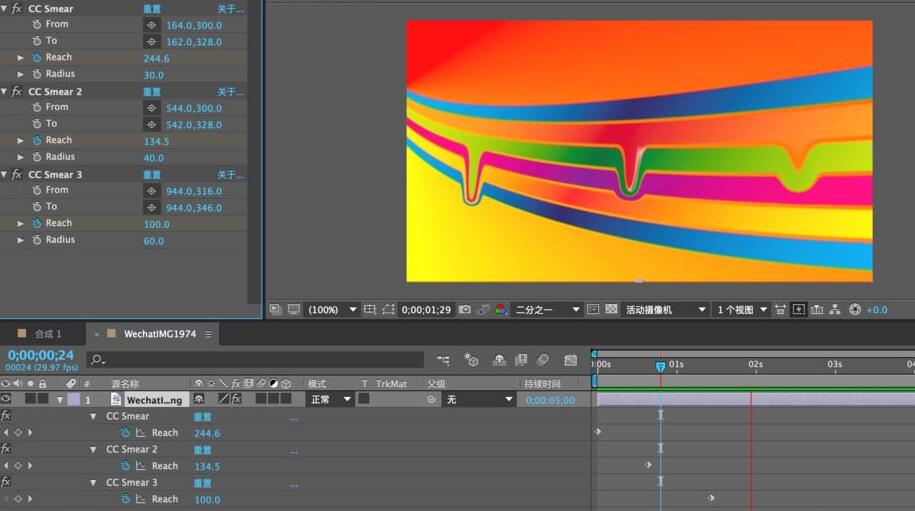Toggle the CC Smear fx switch in effect controls
The image size is (915, 511).
point(17,9)
